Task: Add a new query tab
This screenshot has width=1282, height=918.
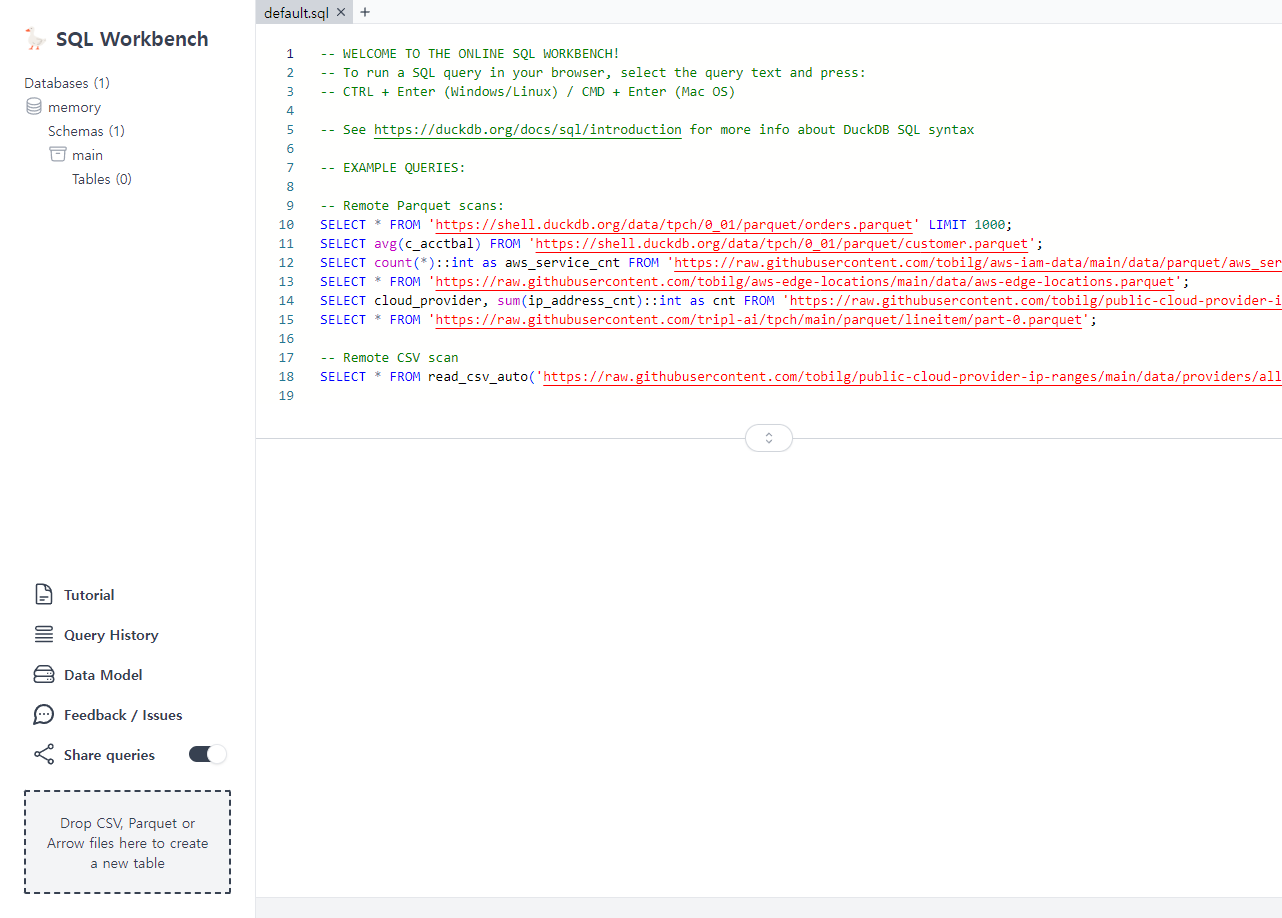Action: click(365, 12)
